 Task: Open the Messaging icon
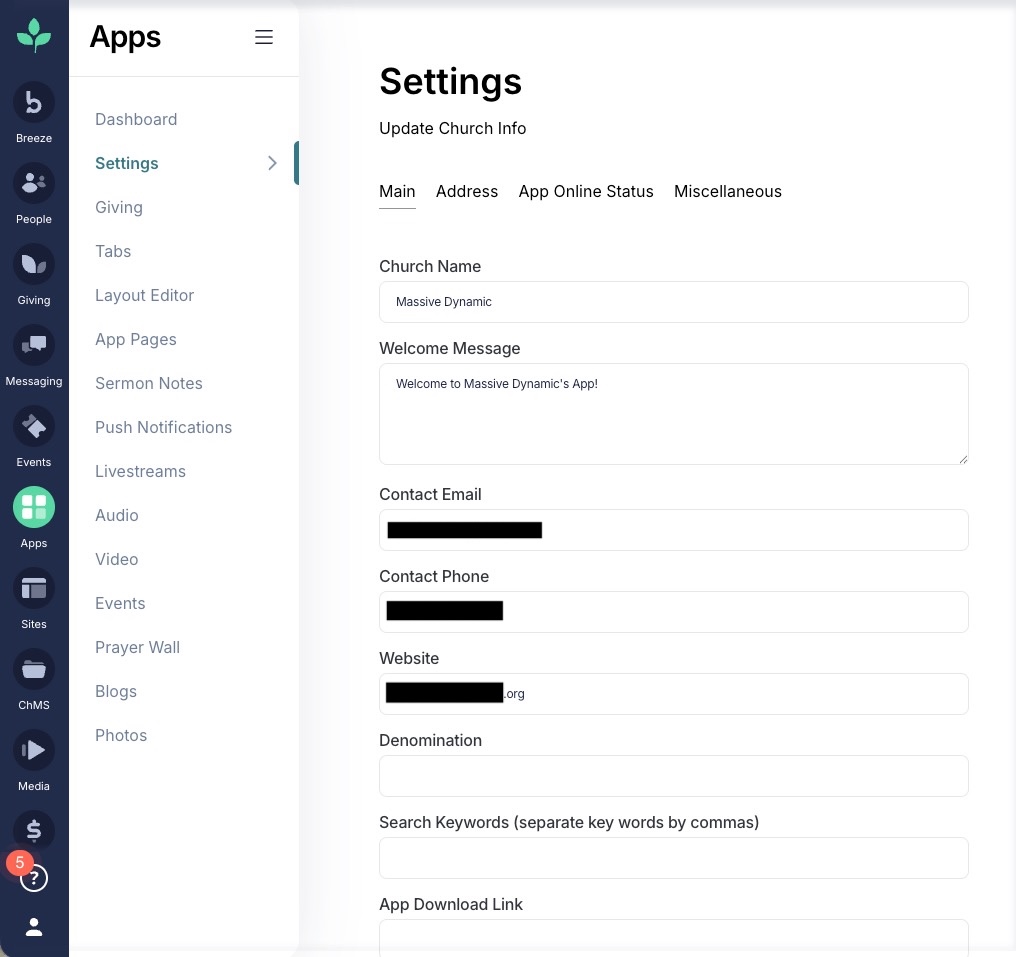(34, 346)
